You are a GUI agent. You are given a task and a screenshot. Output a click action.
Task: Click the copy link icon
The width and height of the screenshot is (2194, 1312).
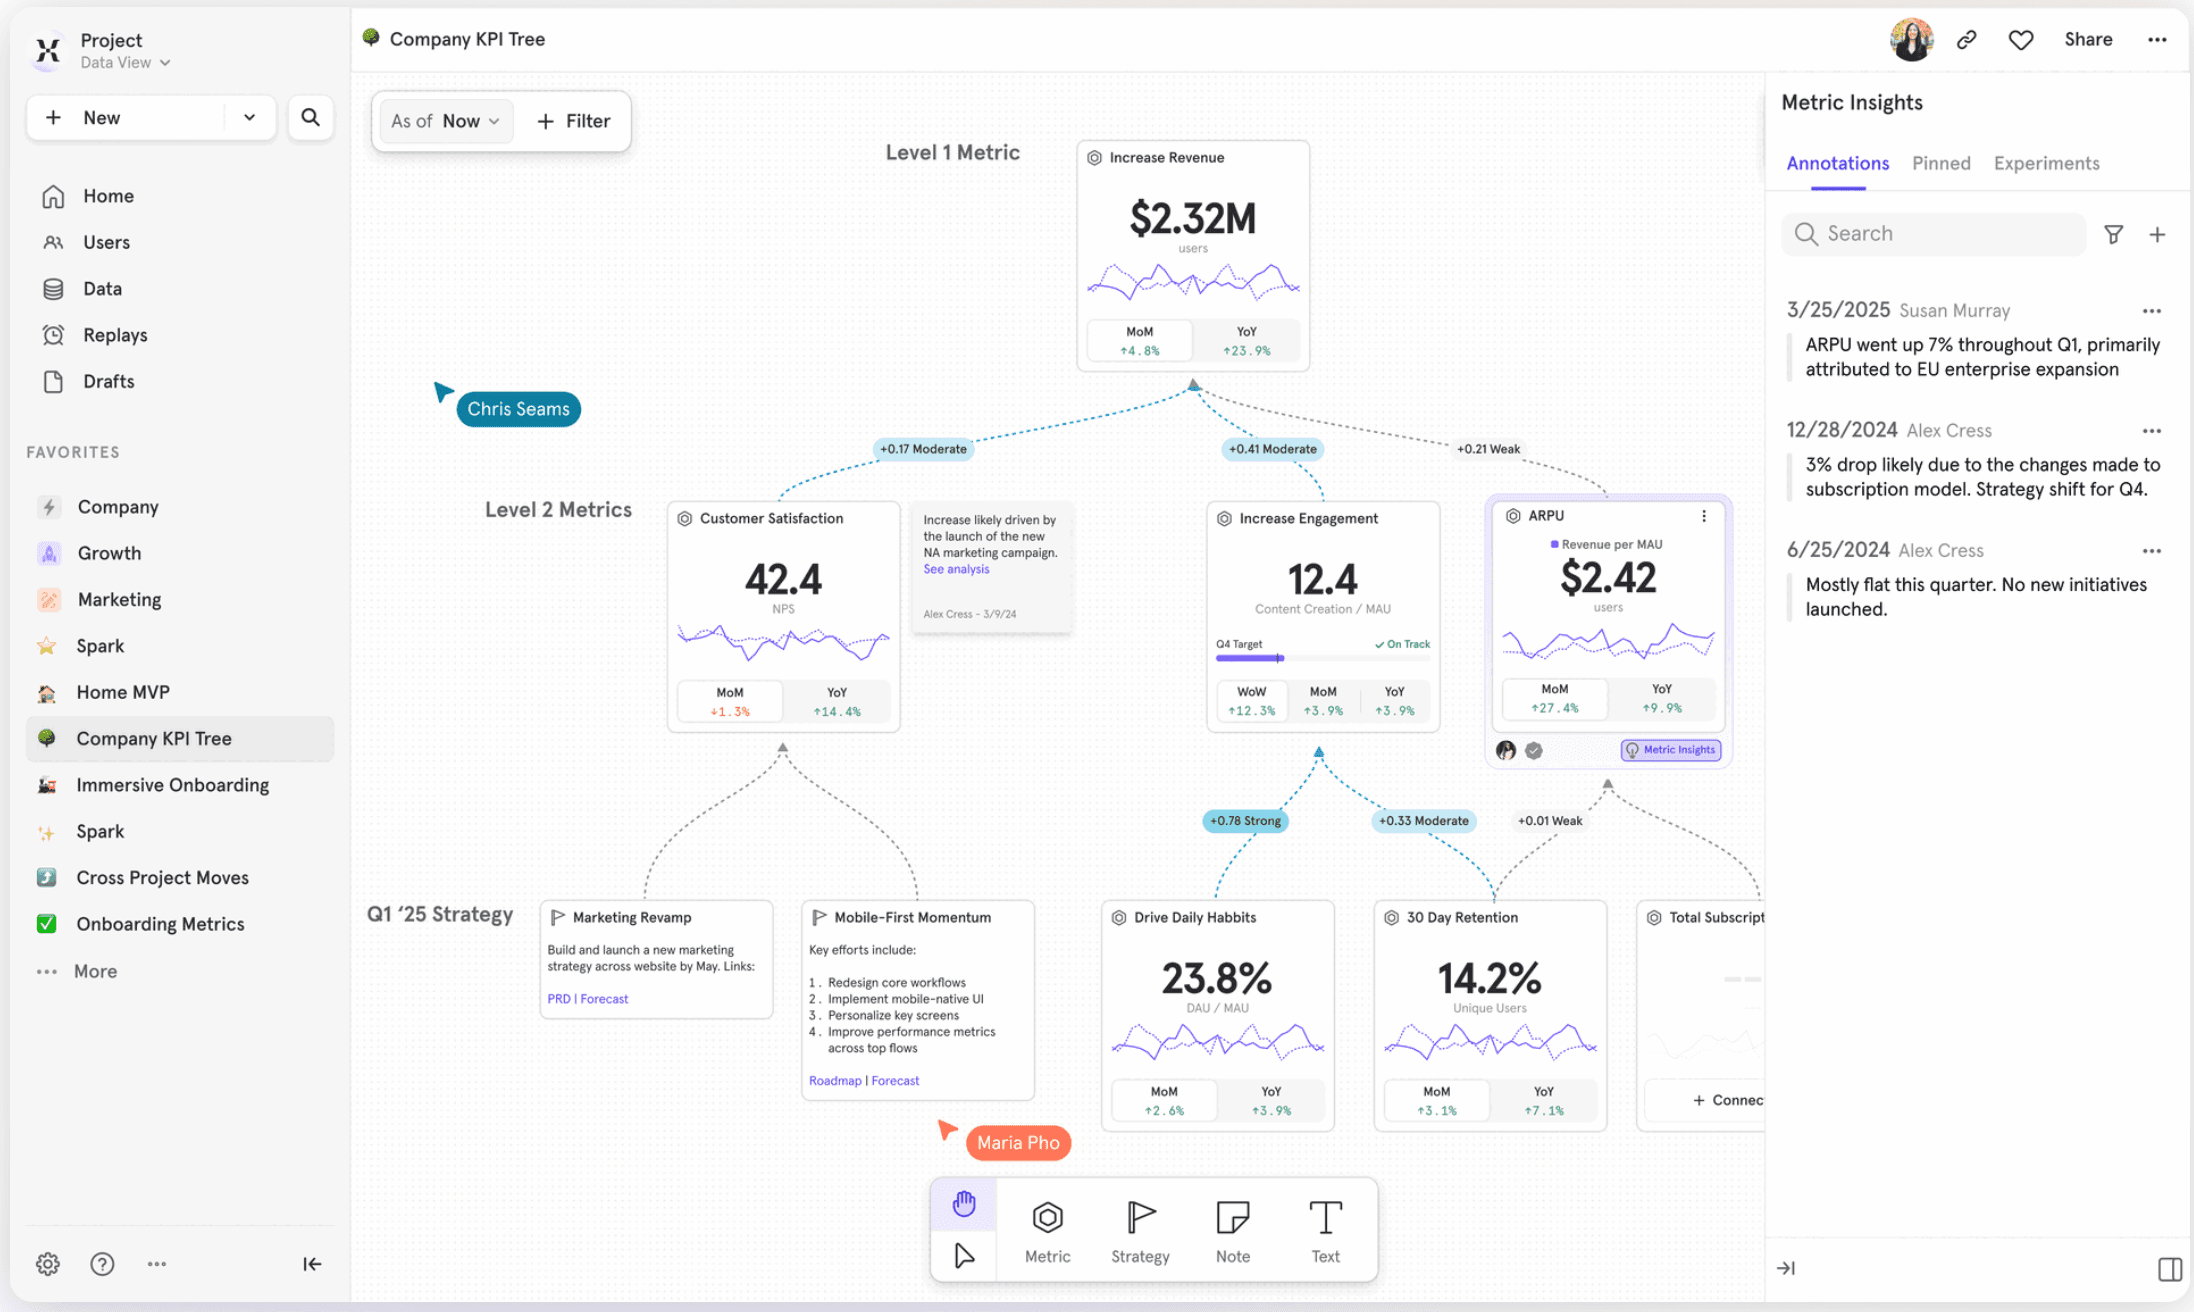tap(1966, 40)
